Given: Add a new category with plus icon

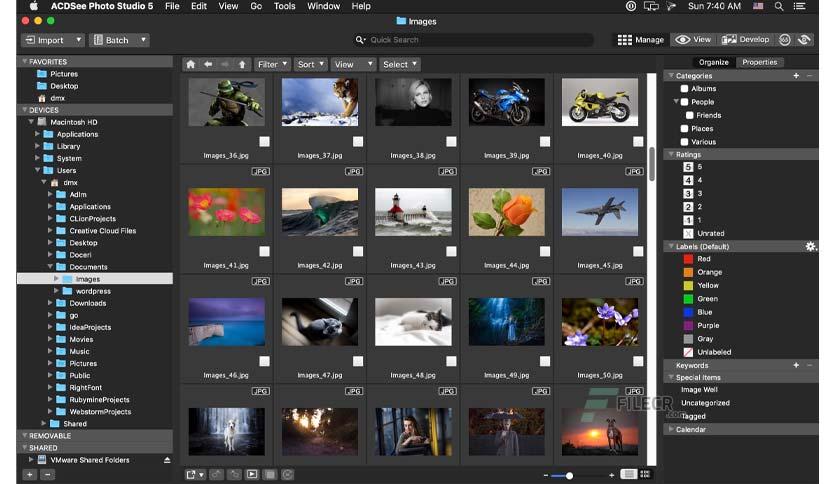Looking at the screenshot, I should tap(796, 76).
